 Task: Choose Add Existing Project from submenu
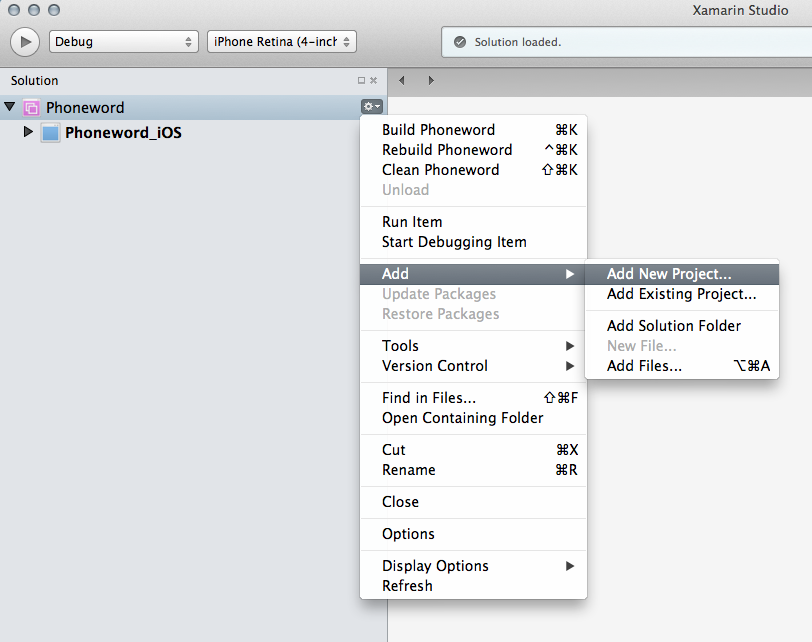pos(681,294)
